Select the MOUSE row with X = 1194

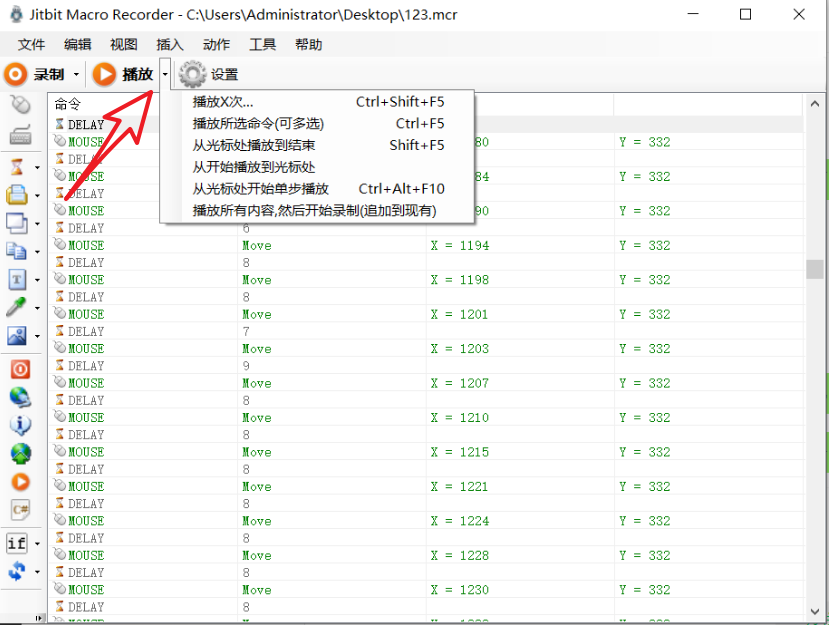pos(426,245)
